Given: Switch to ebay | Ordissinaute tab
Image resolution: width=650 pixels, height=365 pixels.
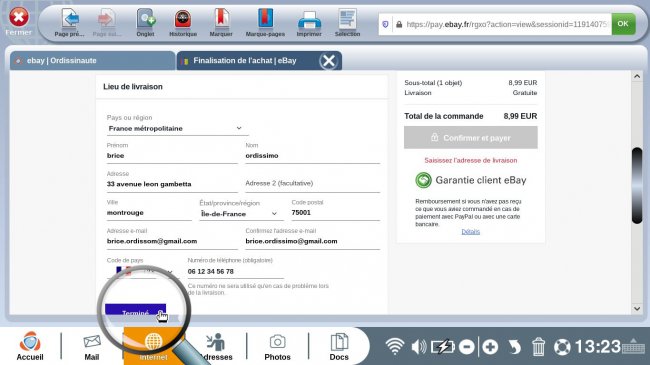Looking at the screenshot, I should [x=93, y=61].
